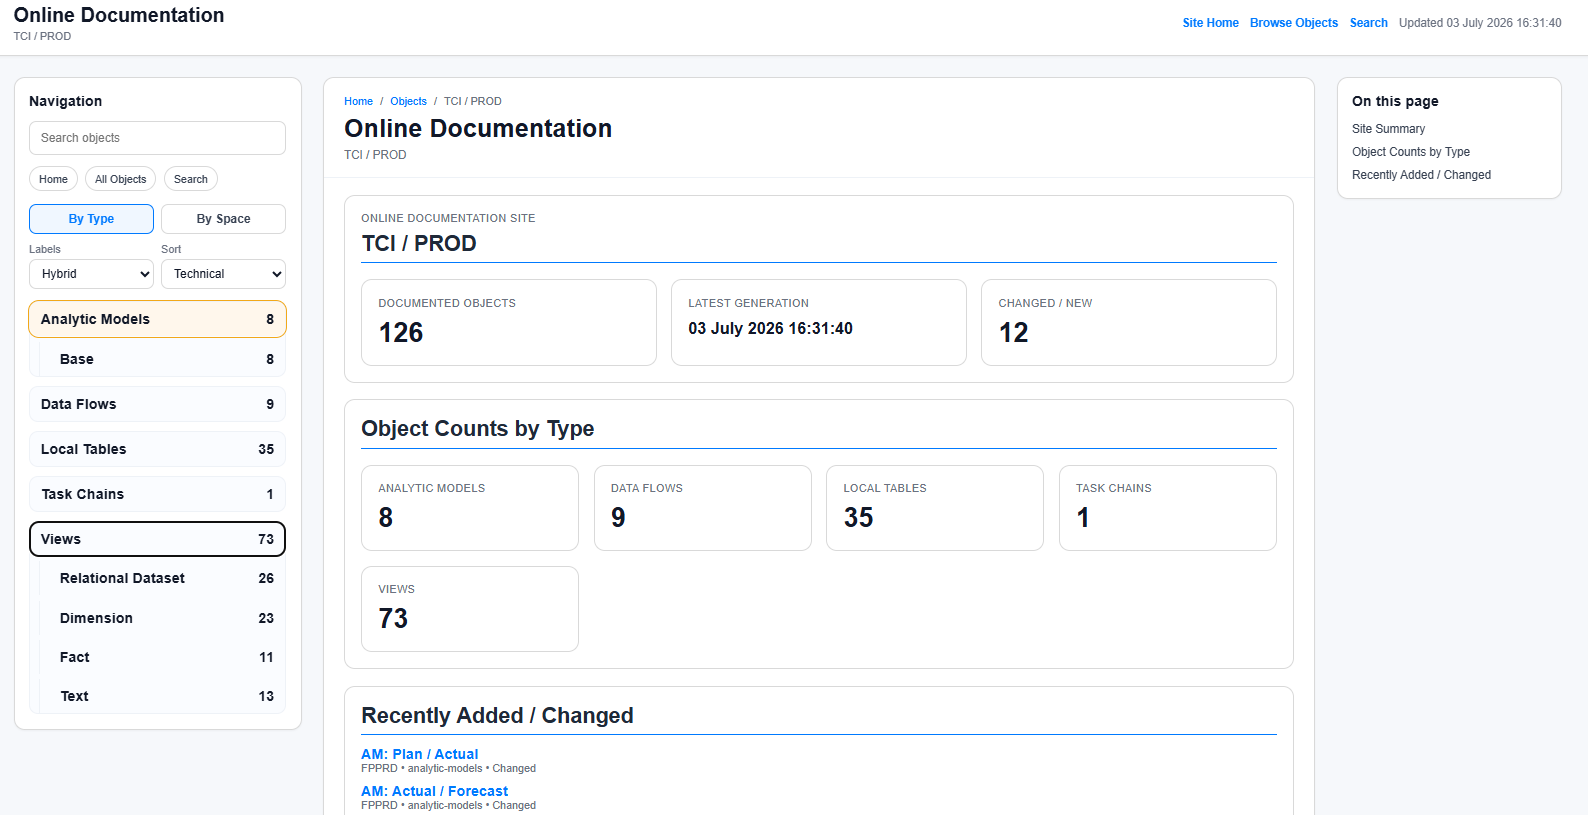Select the Relational Dataset subtype

click(162, 578)
